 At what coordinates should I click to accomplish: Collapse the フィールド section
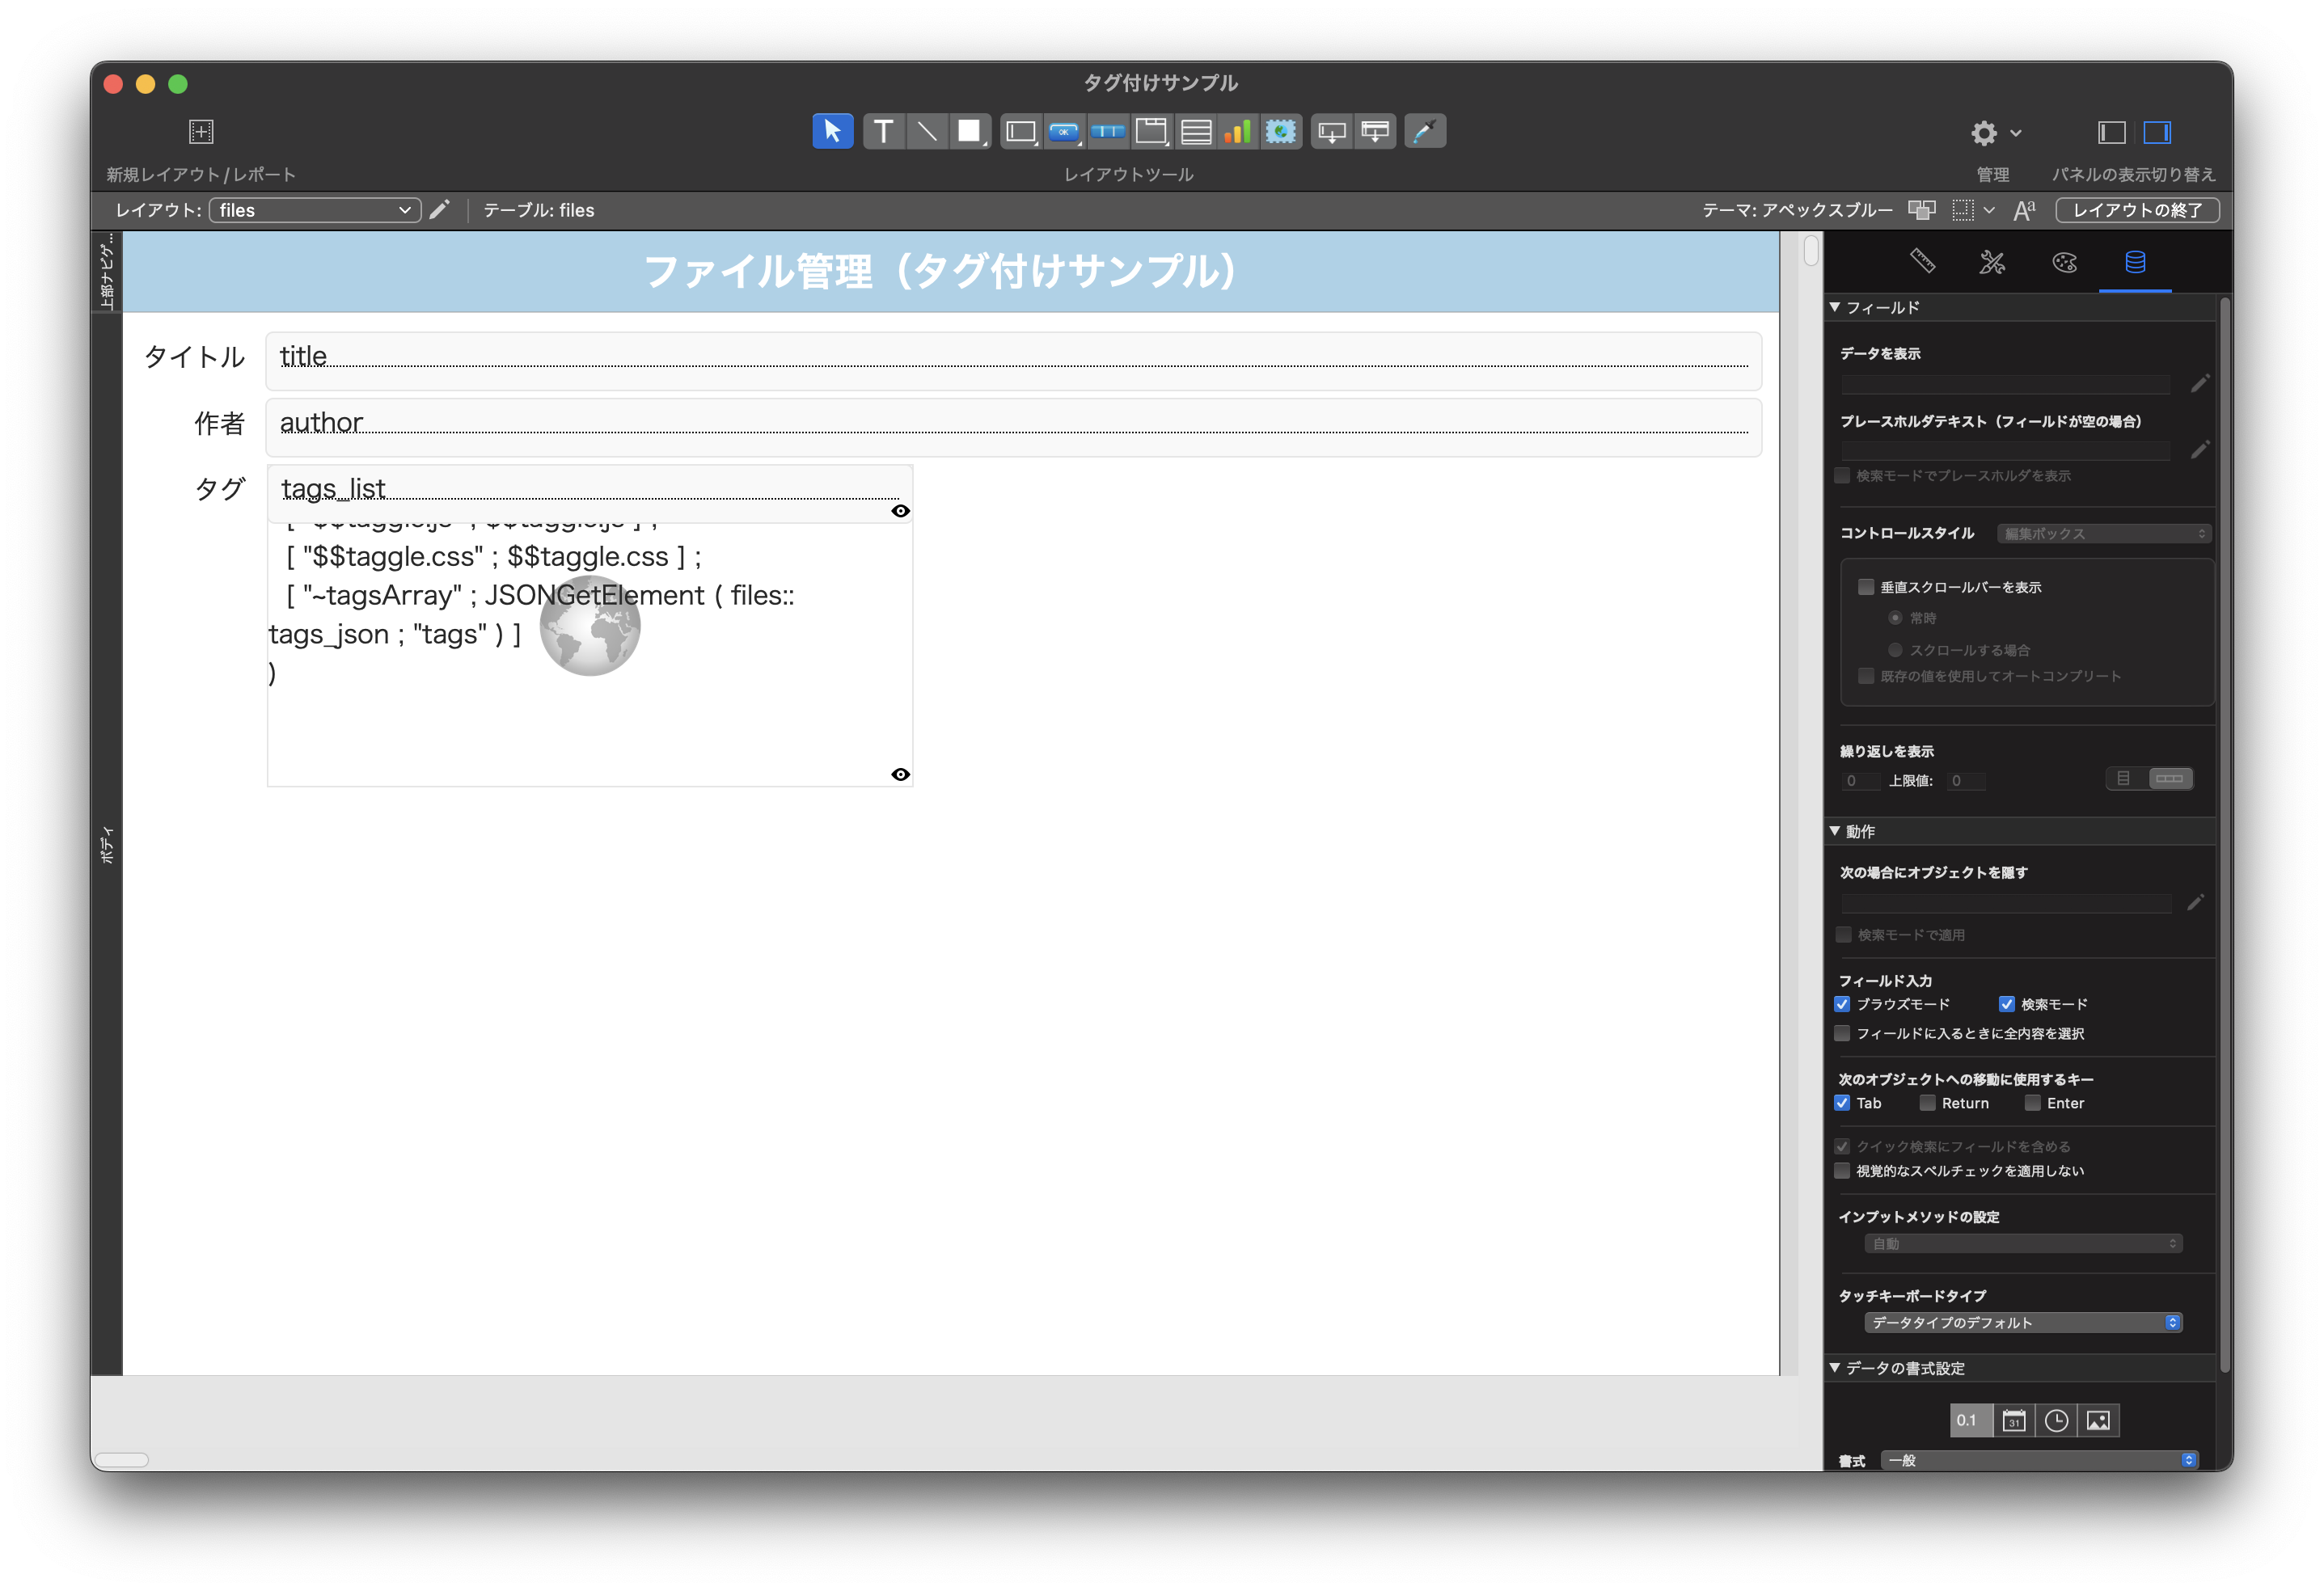pos(1835,307)
